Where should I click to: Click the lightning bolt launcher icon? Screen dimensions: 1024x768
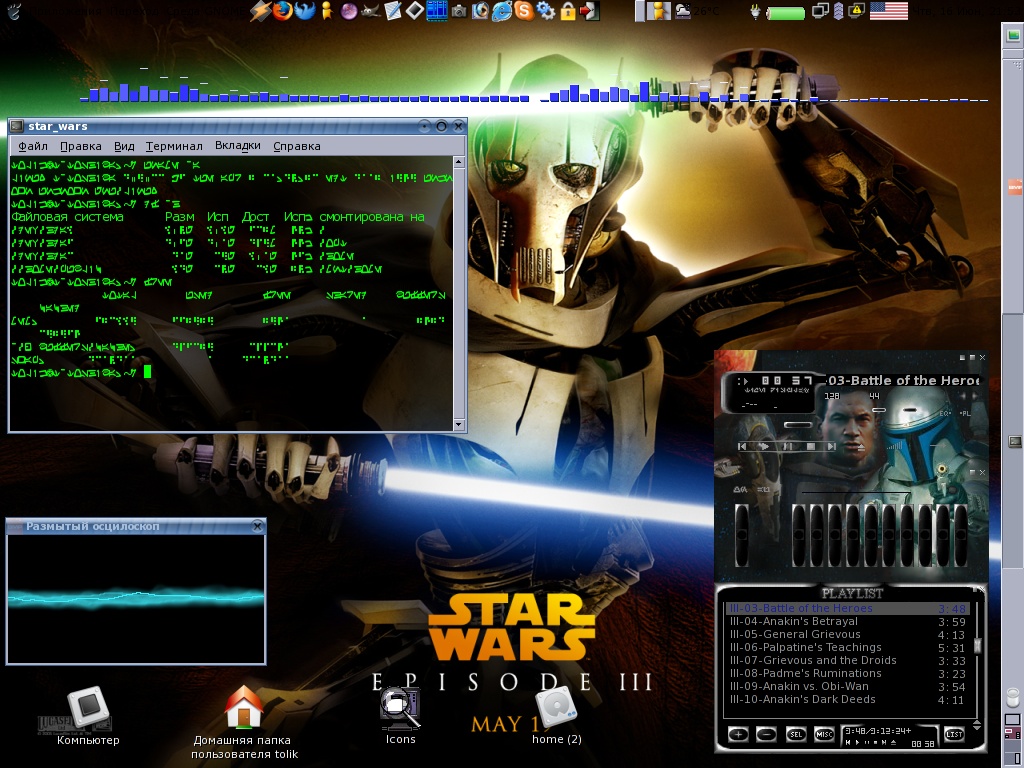coord(261,10)
